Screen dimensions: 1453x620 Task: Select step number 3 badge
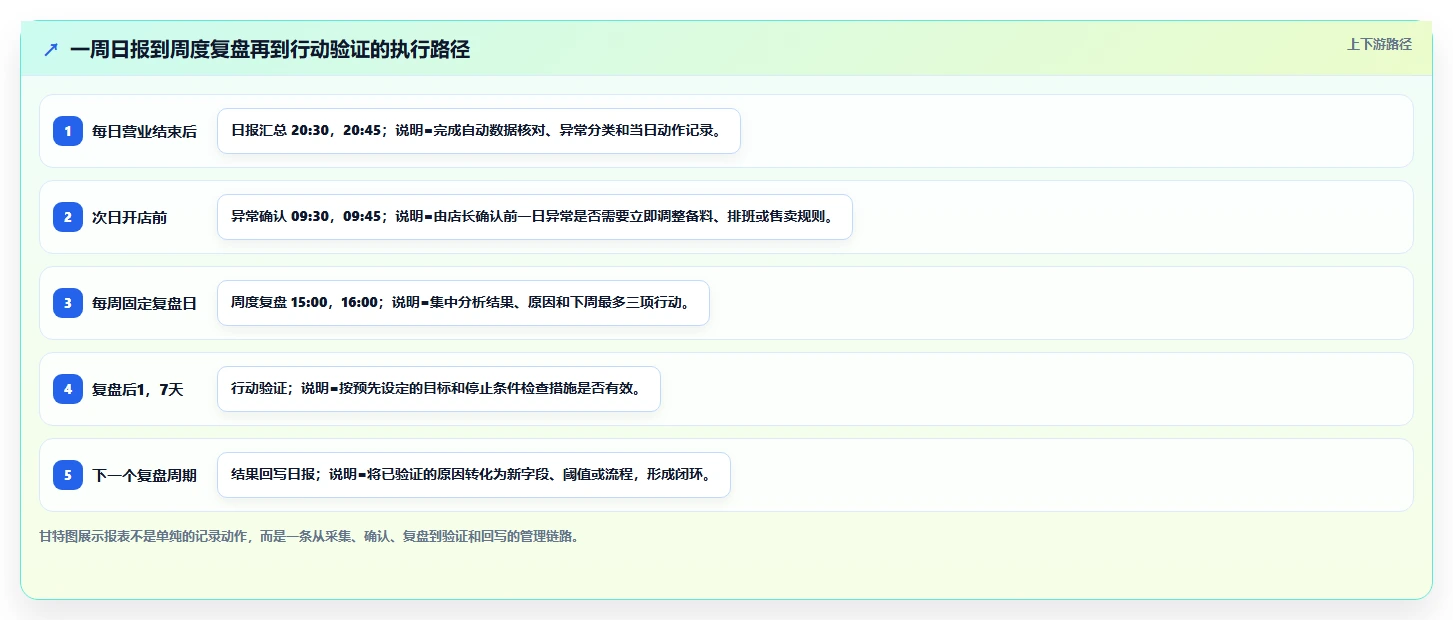click(68, 303)
